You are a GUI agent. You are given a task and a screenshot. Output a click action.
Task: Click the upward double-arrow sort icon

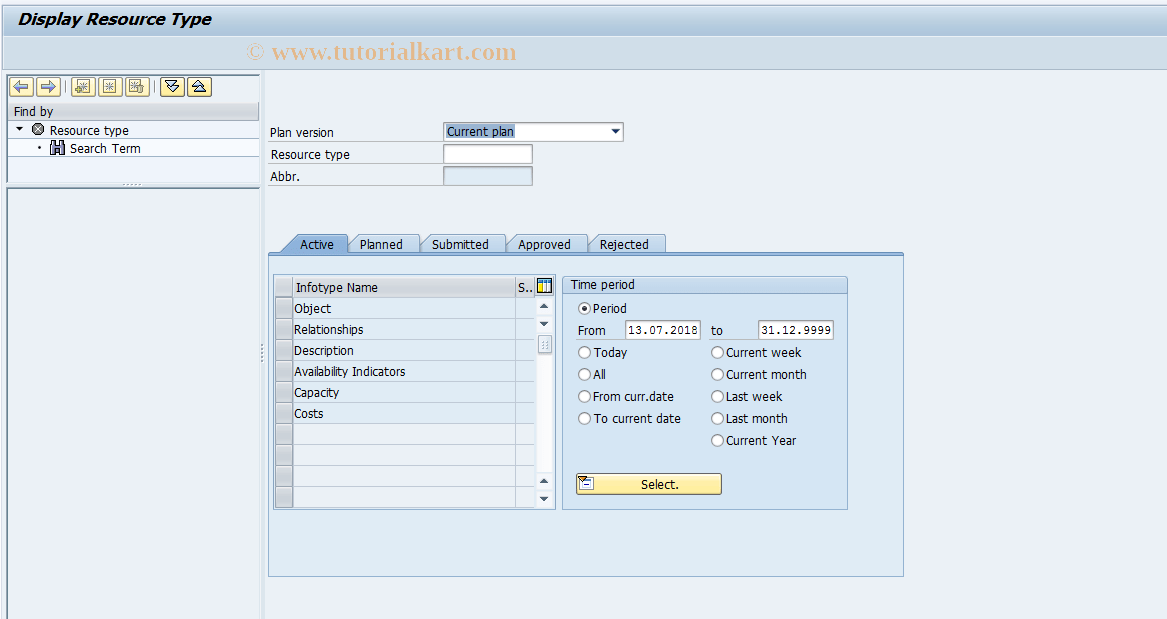click(198, 86)
